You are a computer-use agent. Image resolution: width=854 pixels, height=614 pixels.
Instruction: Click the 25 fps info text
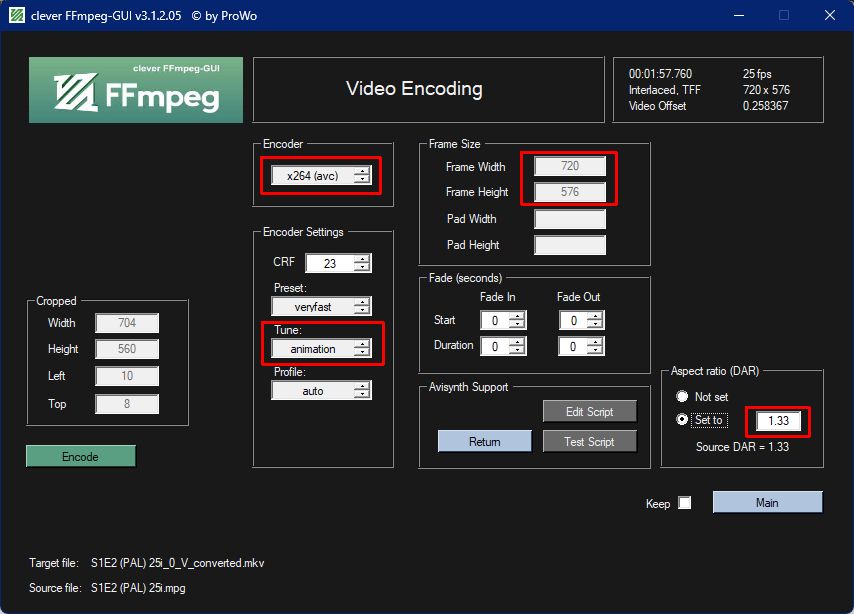click(757, 74)
